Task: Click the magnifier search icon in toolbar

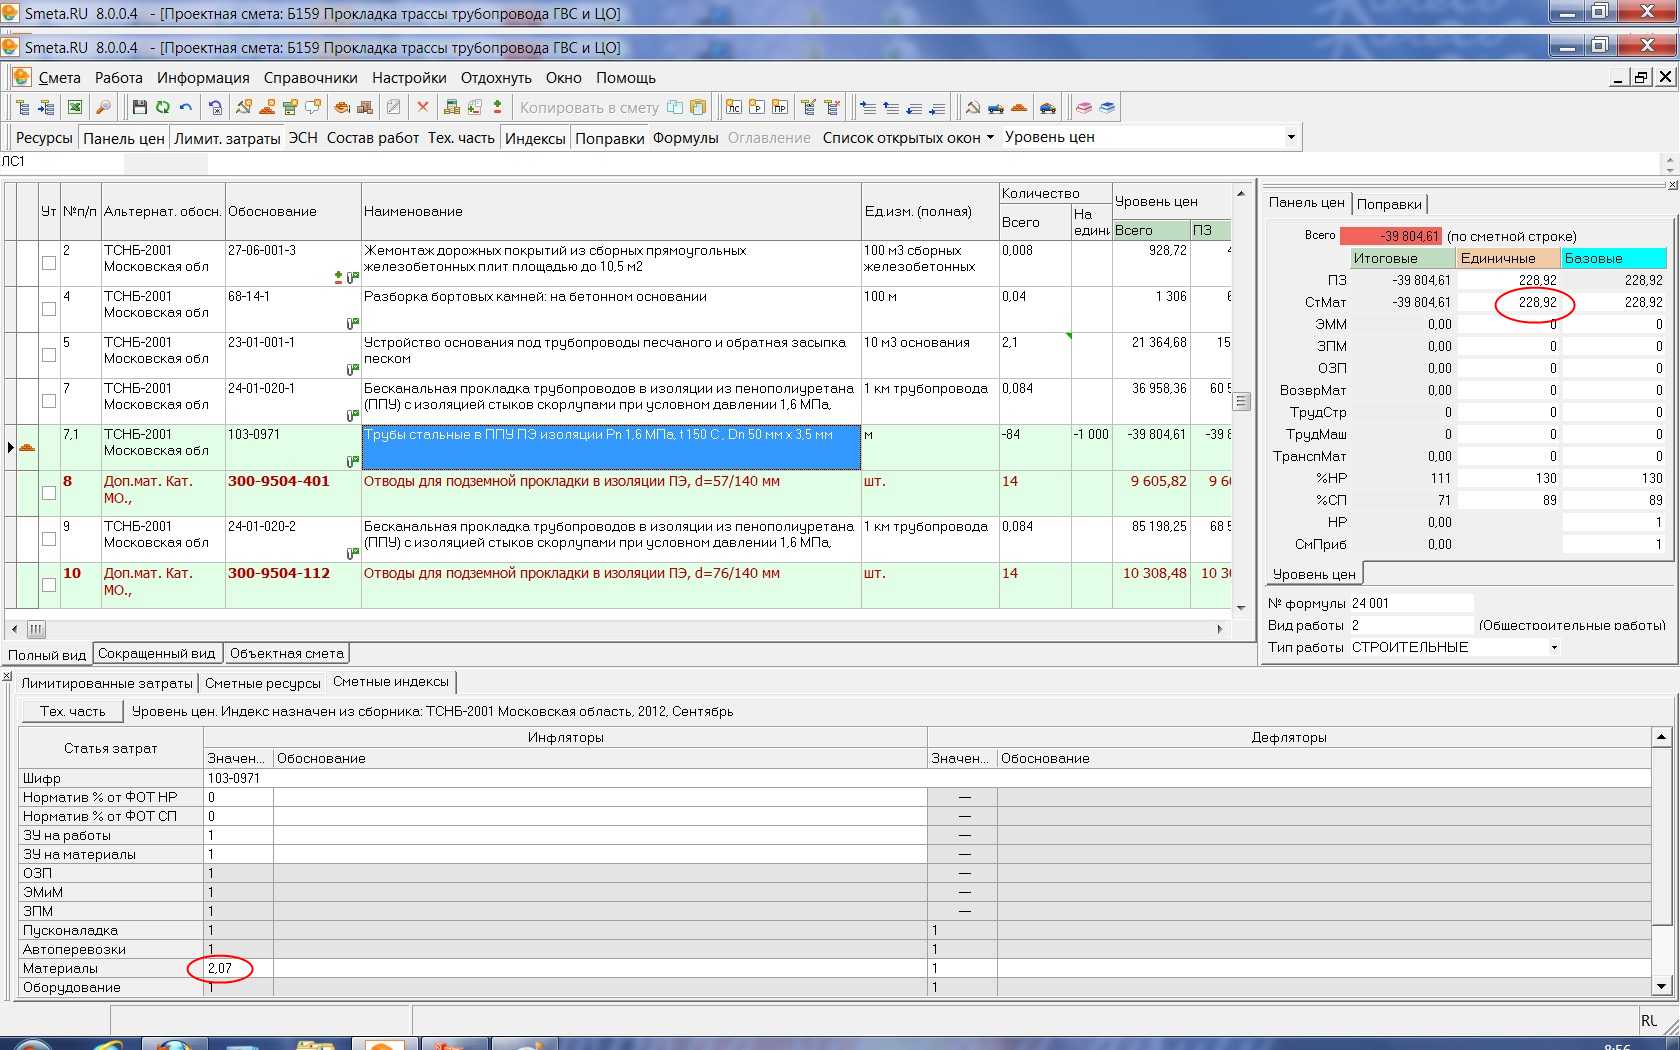Action: click(x=103, y=108)
